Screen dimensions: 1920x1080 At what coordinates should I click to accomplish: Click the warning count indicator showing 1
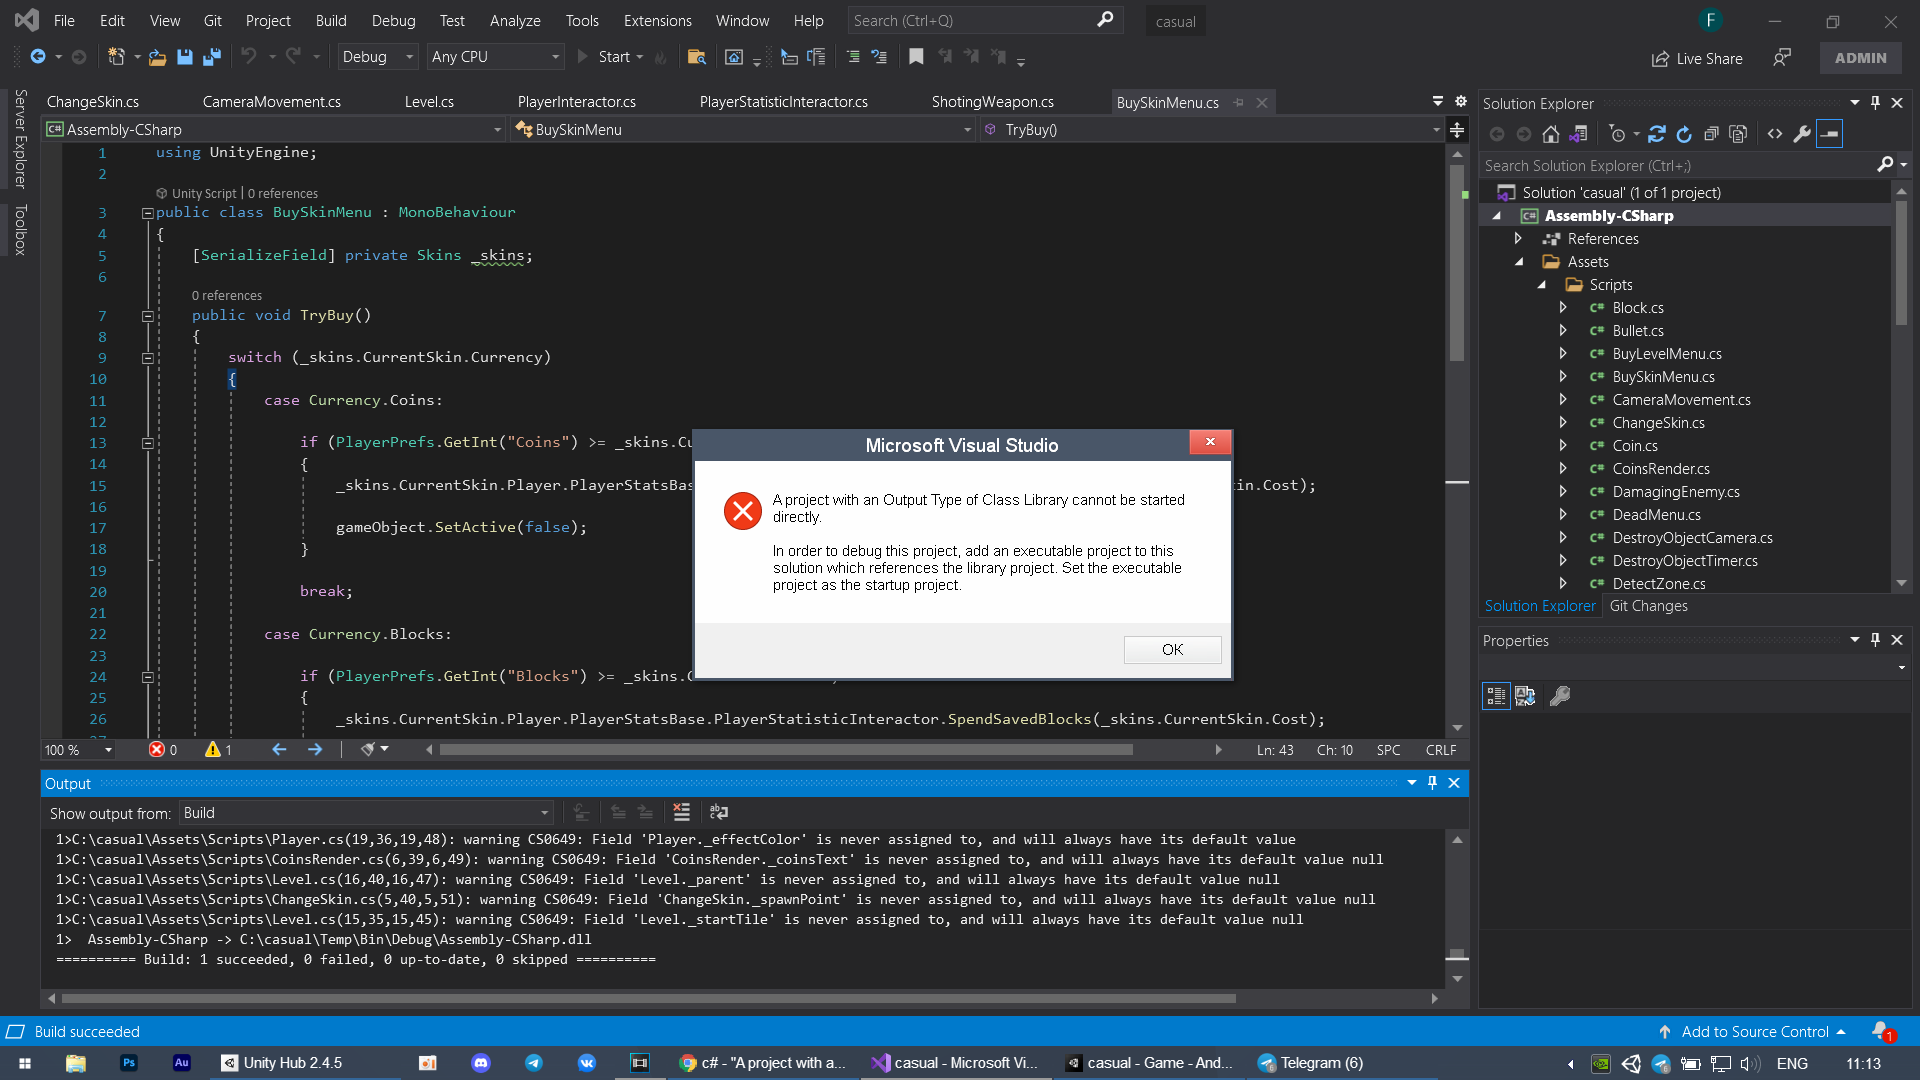click(x=218, y=750)
